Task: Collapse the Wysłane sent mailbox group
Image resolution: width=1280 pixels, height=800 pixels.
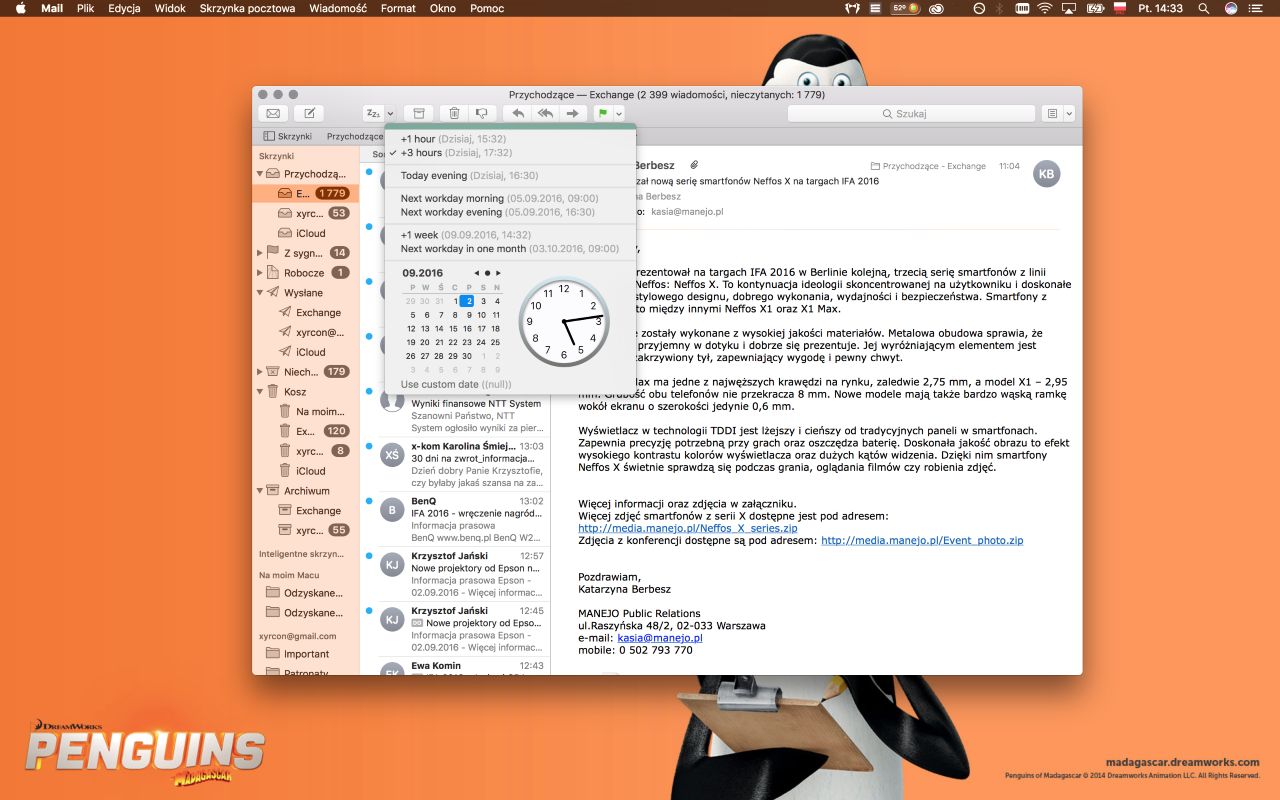Action: 261,293
